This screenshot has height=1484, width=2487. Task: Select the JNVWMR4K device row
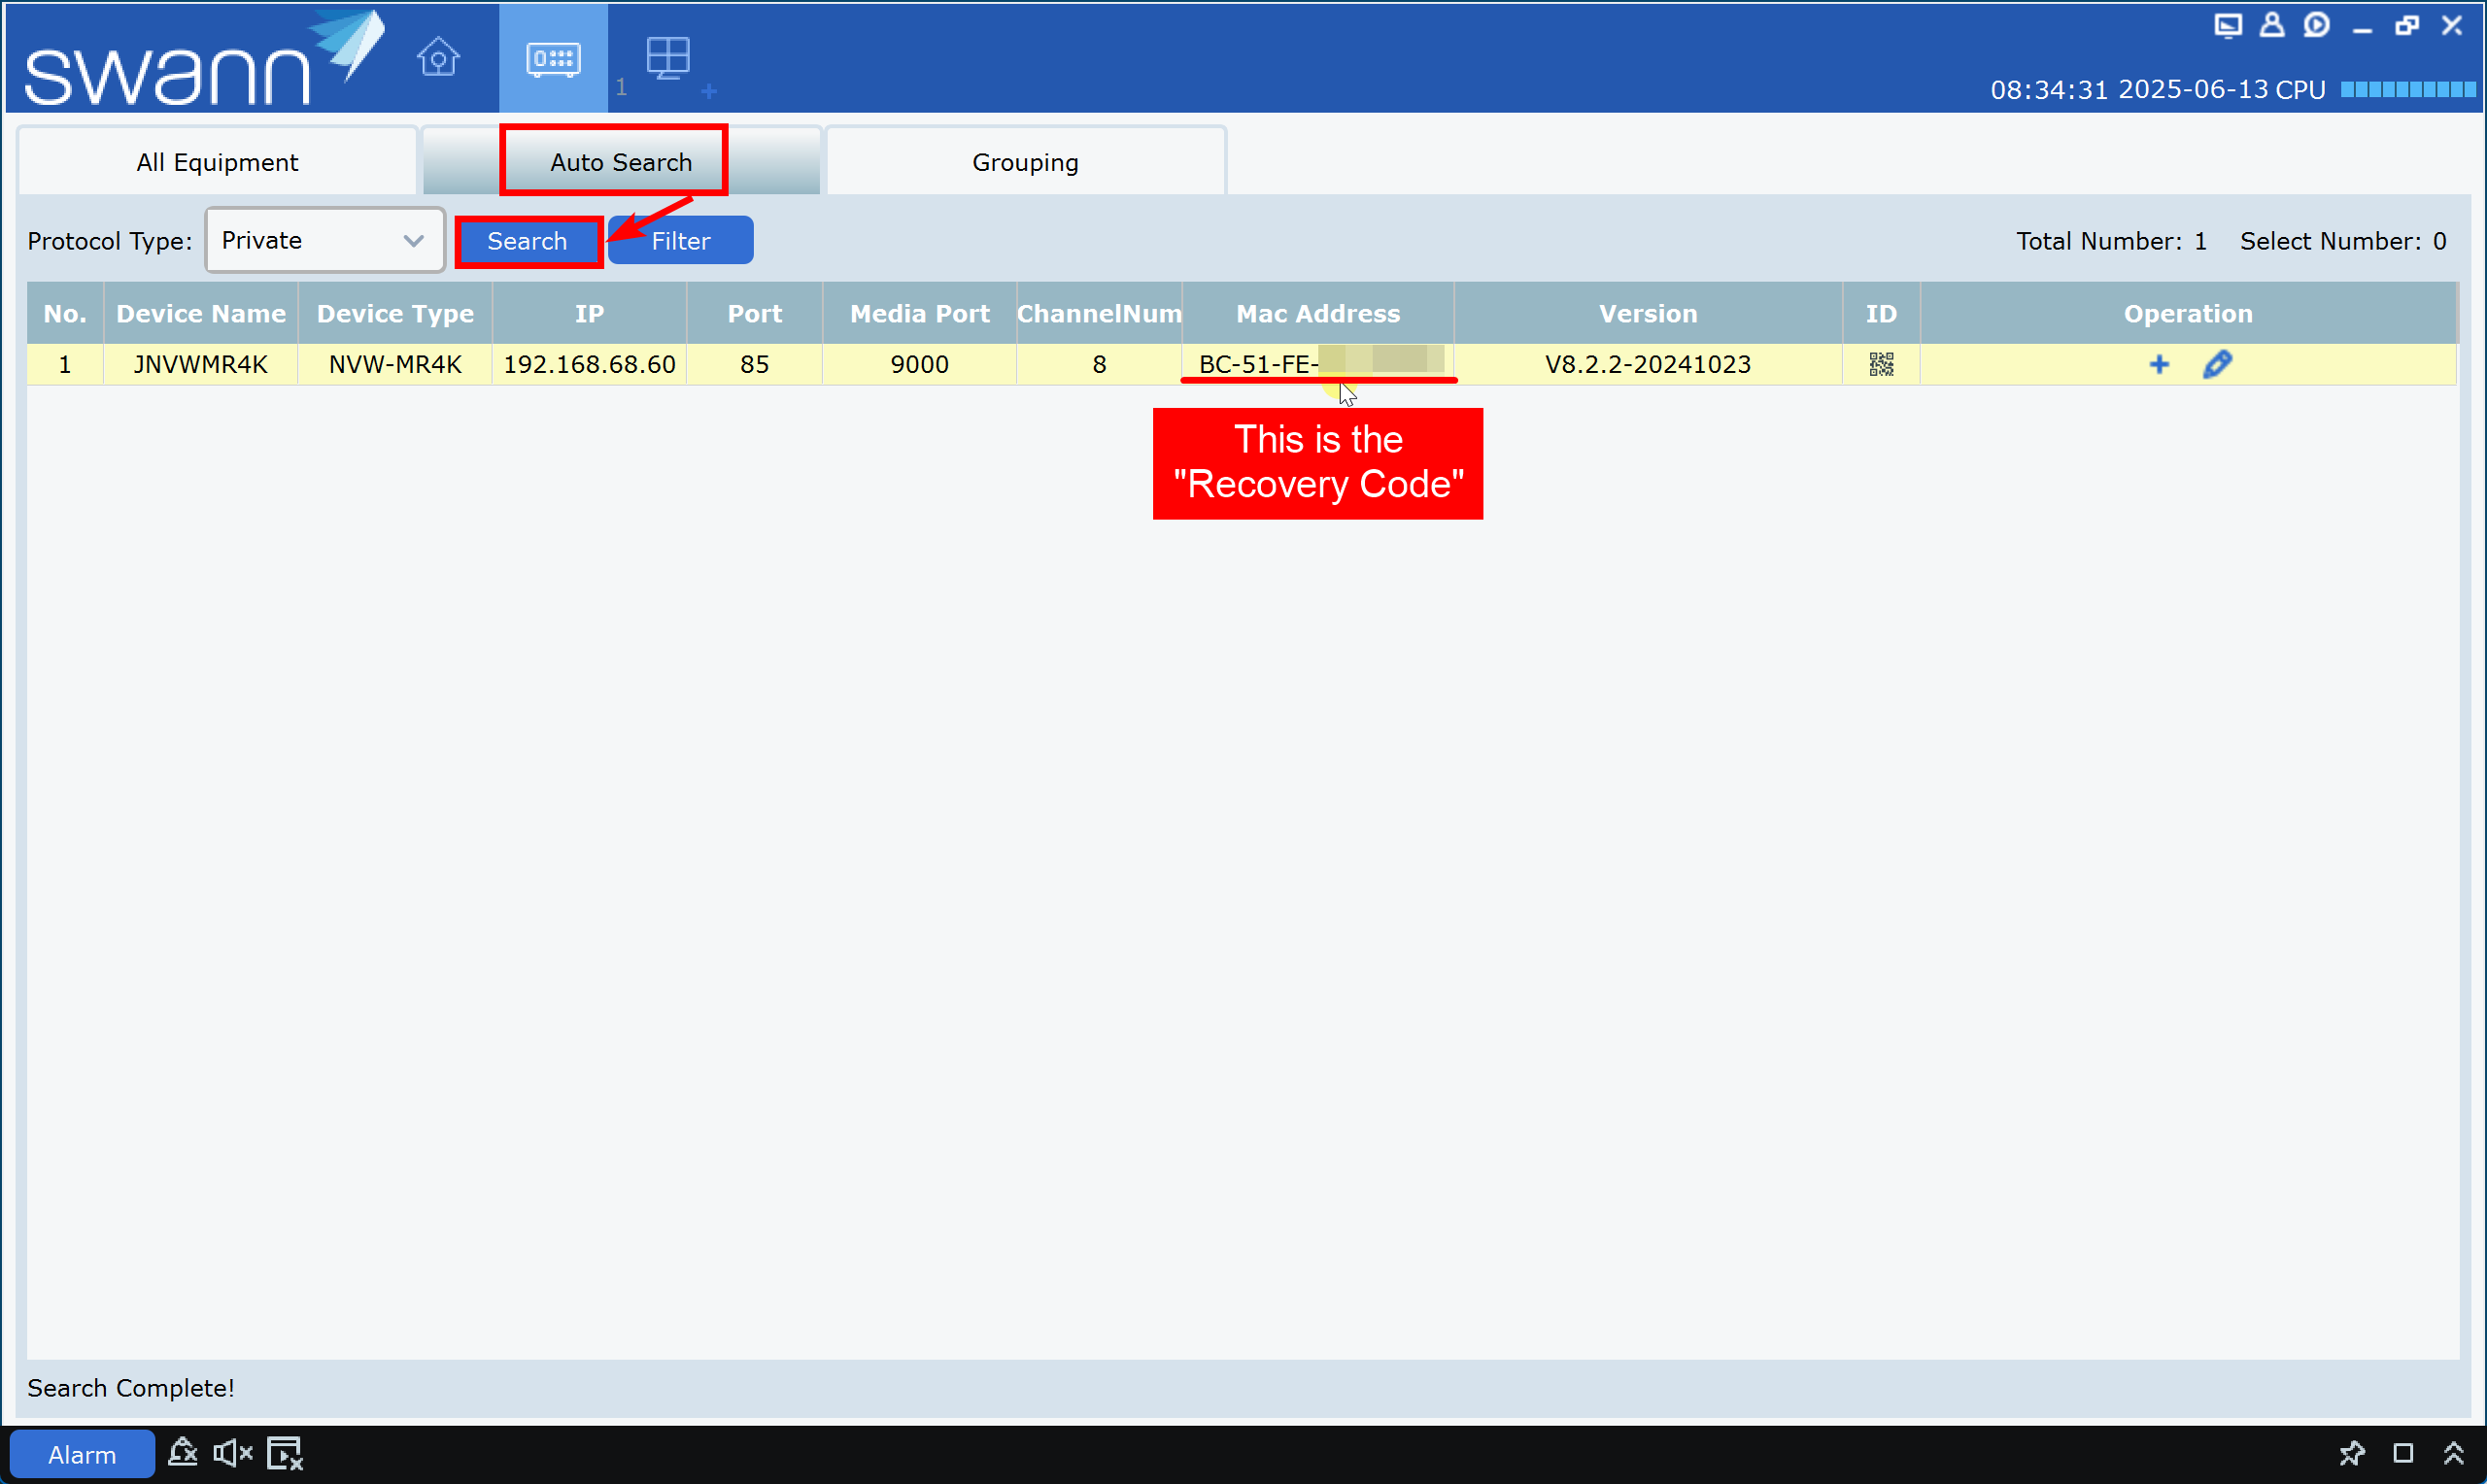[x=200, y=364]
